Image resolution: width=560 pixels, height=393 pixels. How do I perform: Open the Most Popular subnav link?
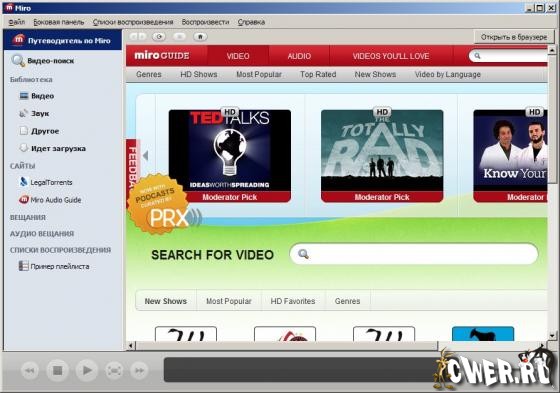(259, 74)
